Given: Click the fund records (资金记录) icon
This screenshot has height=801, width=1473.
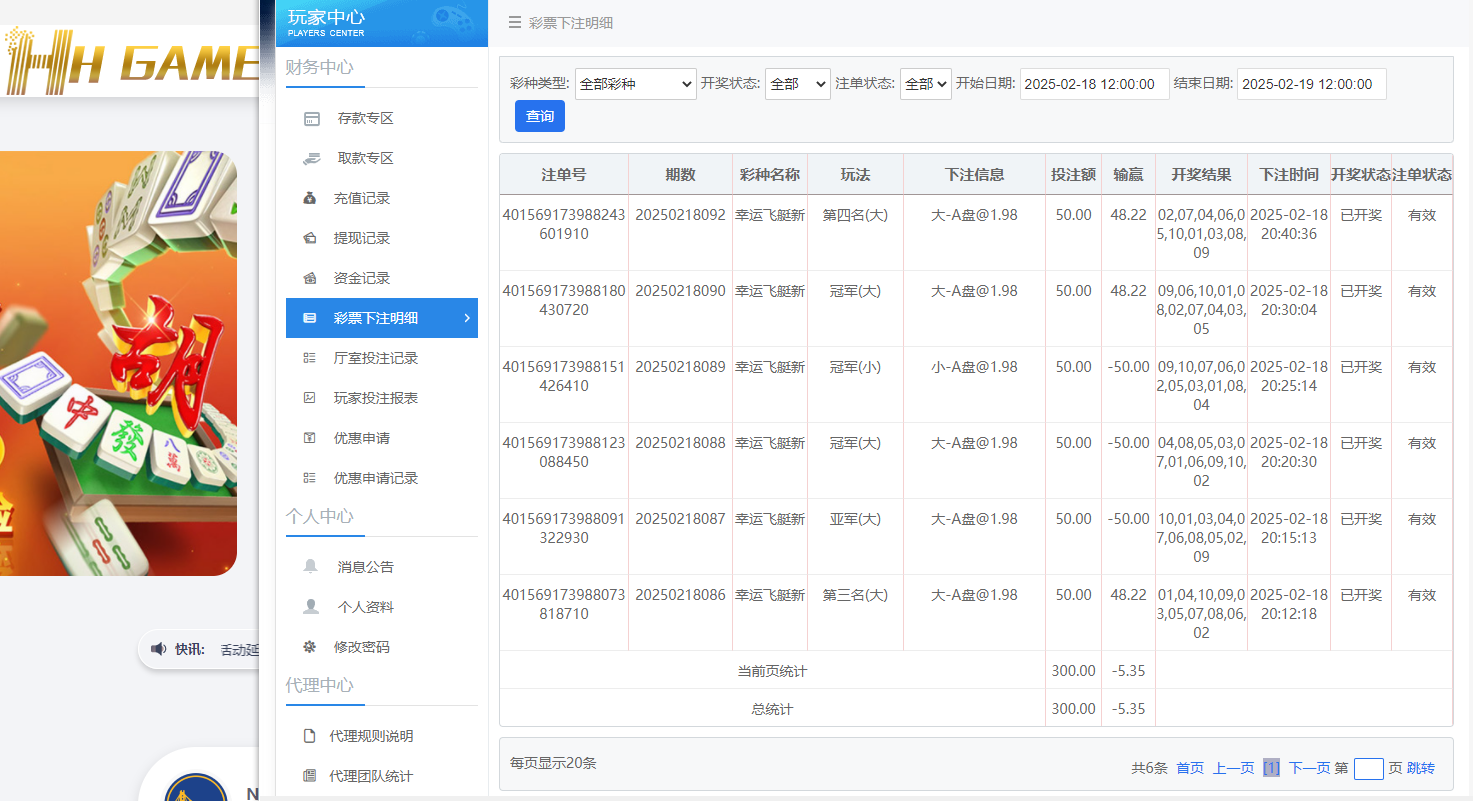Looking at the screenshot, I should pyautogui.click(x=310, y=278).
